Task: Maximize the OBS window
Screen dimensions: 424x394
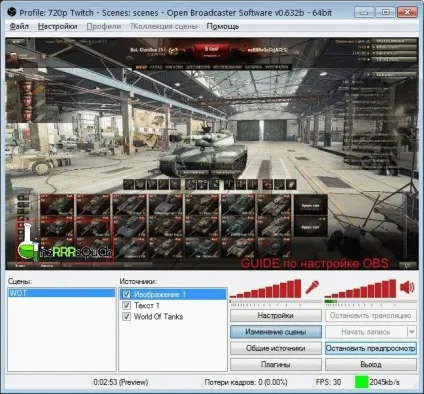Action: pyautogui.click(x=385, y=12)
